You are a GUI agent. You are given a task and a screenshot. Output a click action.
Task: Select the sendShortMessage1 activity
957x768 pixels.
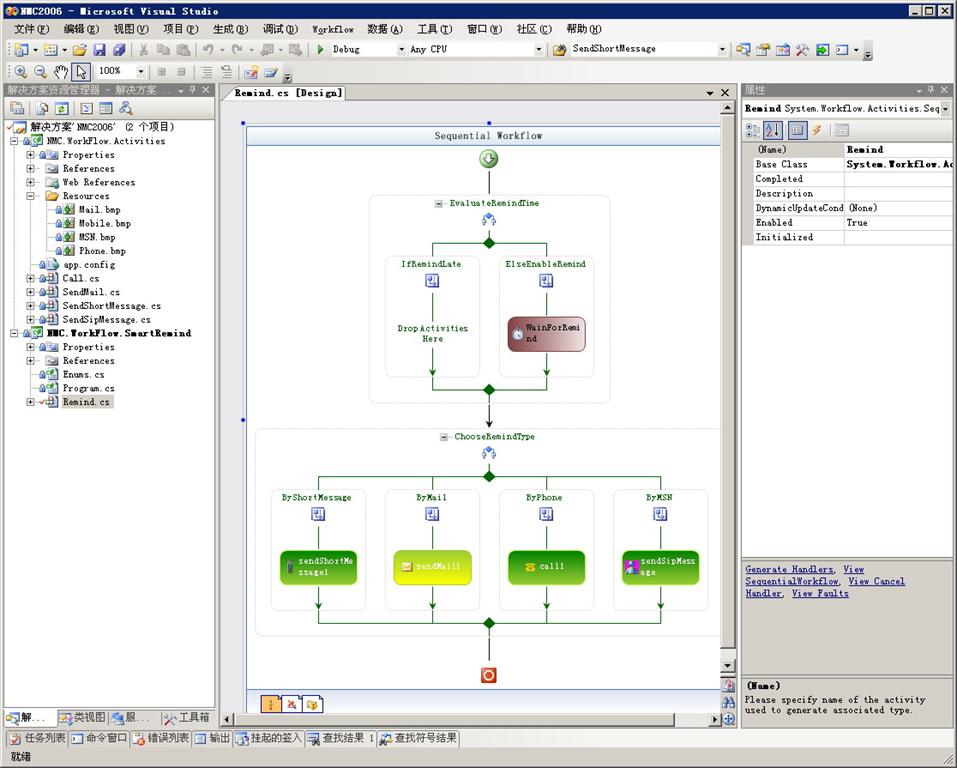pyautogui.click(x=318, y=567)
